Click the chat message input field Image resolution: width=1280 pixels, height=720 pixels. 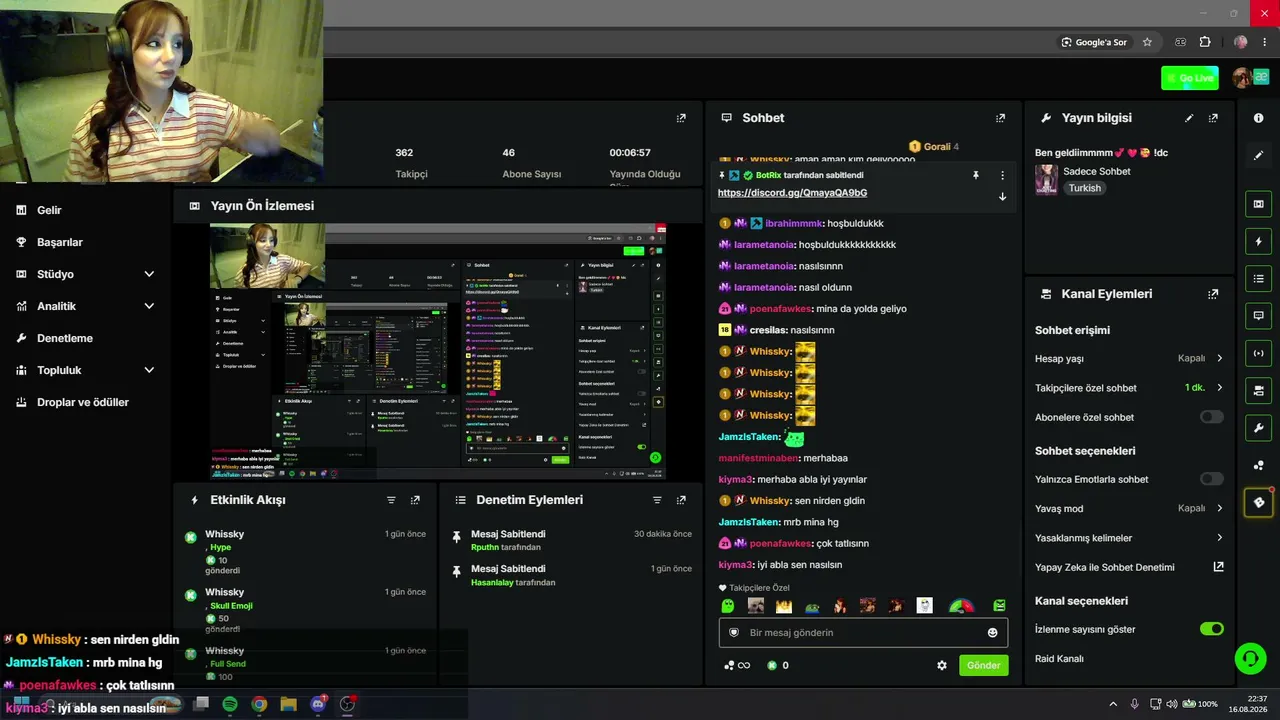863,633
